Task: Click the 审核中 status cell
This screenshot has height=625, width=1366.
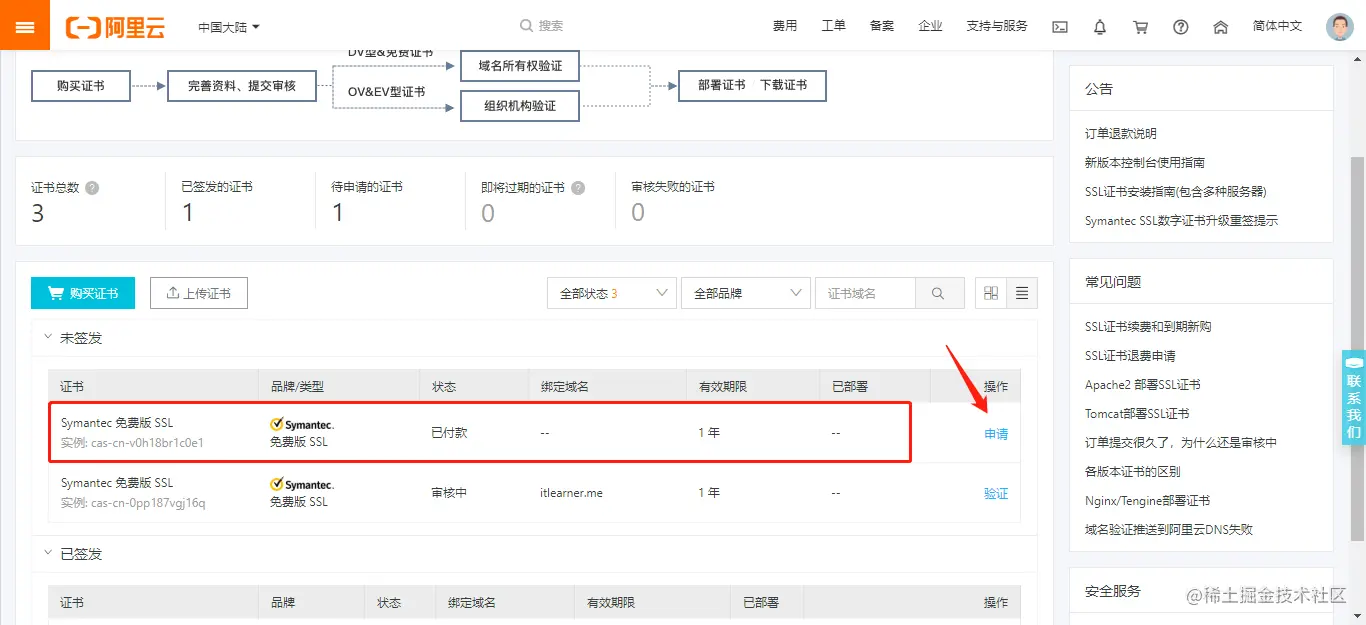Action: pos(449,493)
